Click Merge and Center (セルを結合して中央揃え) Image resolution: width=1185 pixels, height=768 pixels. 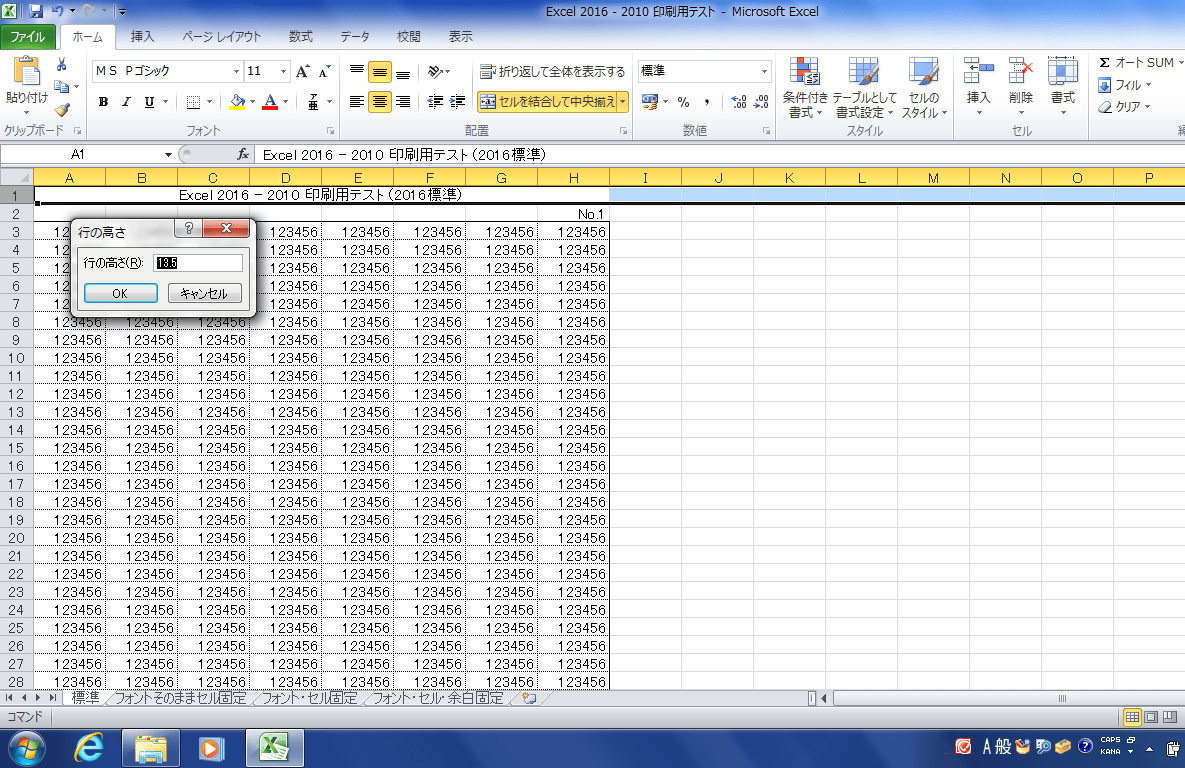coord(548,101)
